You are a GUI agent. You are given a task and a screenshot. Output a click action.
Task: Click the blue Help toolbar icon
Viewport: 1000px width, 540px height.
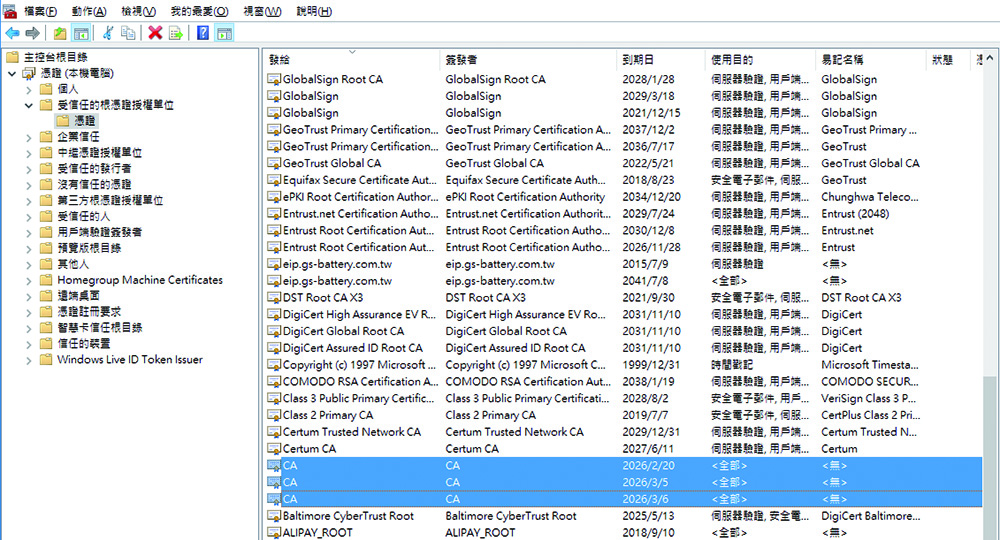203,33
